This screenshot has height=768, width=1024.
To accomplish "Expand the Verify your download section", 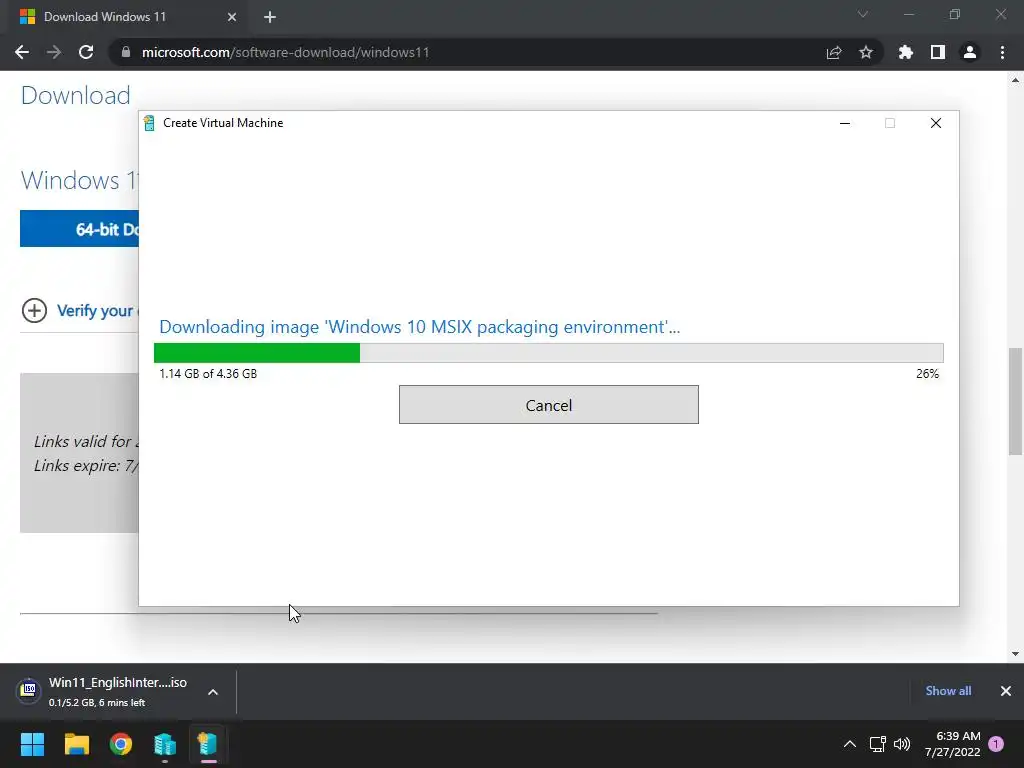I will tap(34, 310).
